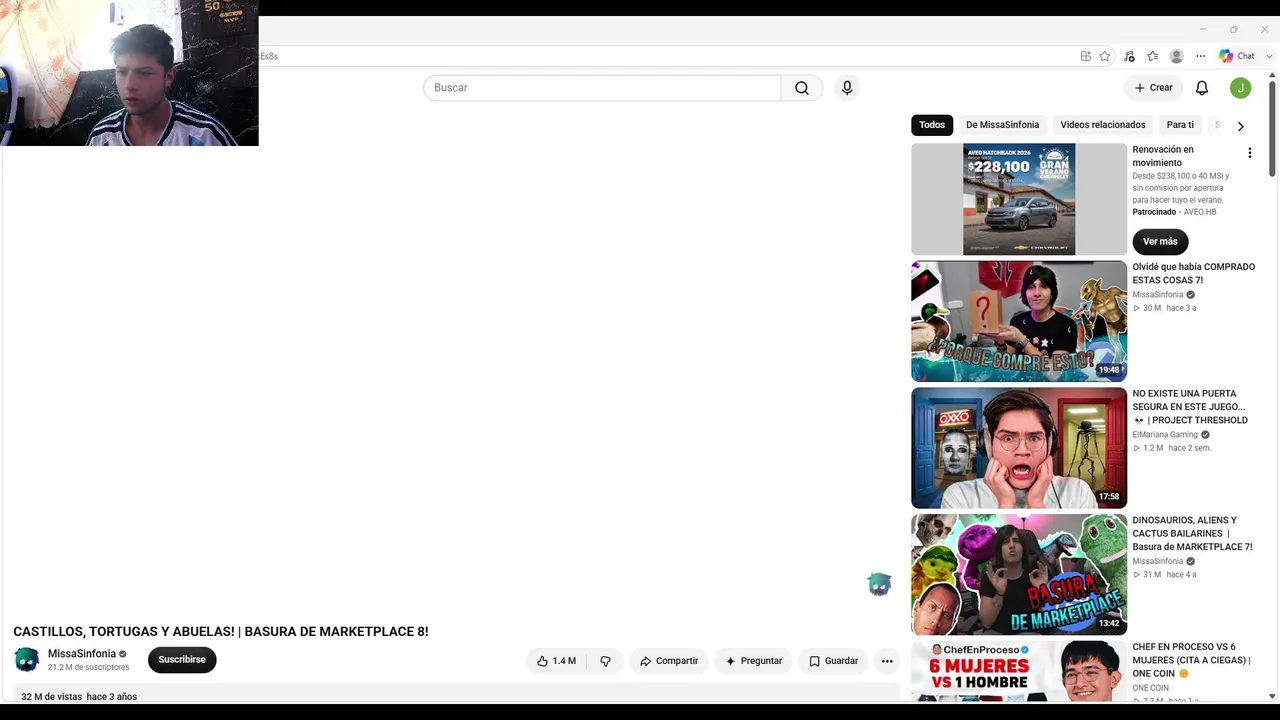
Task: Open 'NO EXISTE UNA PUERTA SEGURA' video title
Action: pyautogui.click(x=1190, y=407)
